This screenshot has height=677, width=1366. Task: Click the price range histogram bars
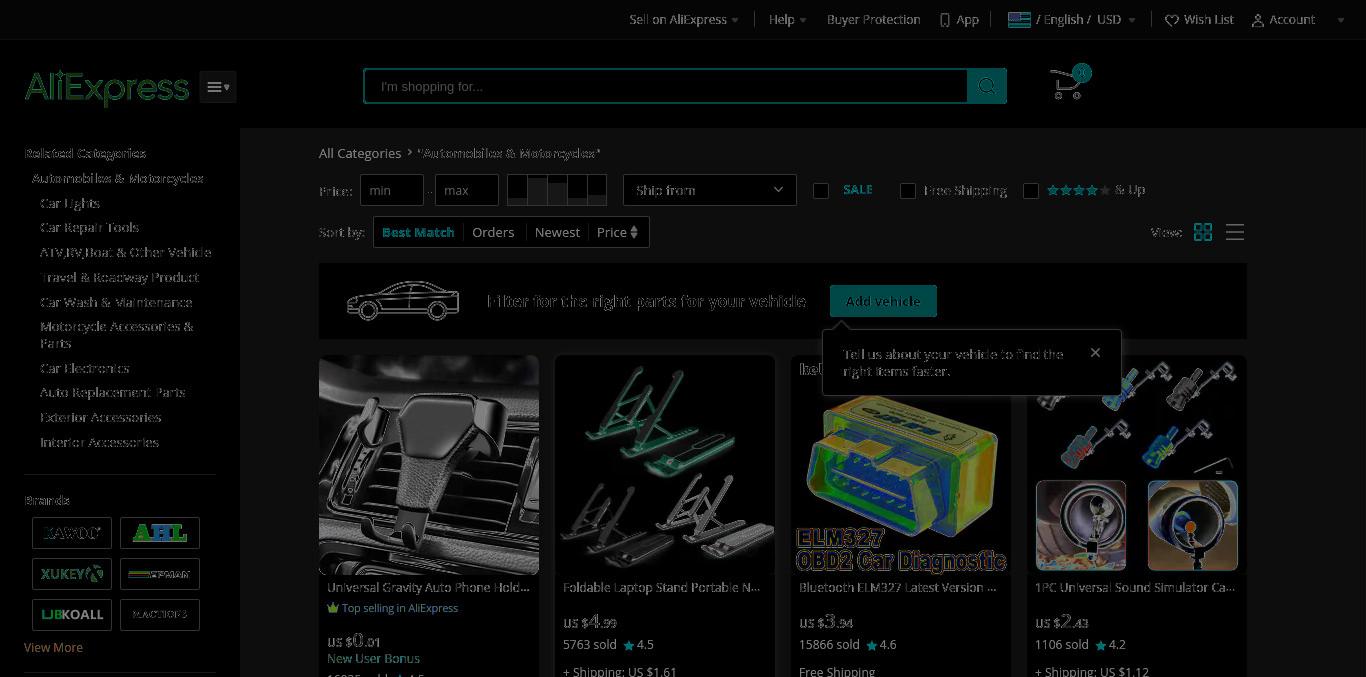(557, 190)
